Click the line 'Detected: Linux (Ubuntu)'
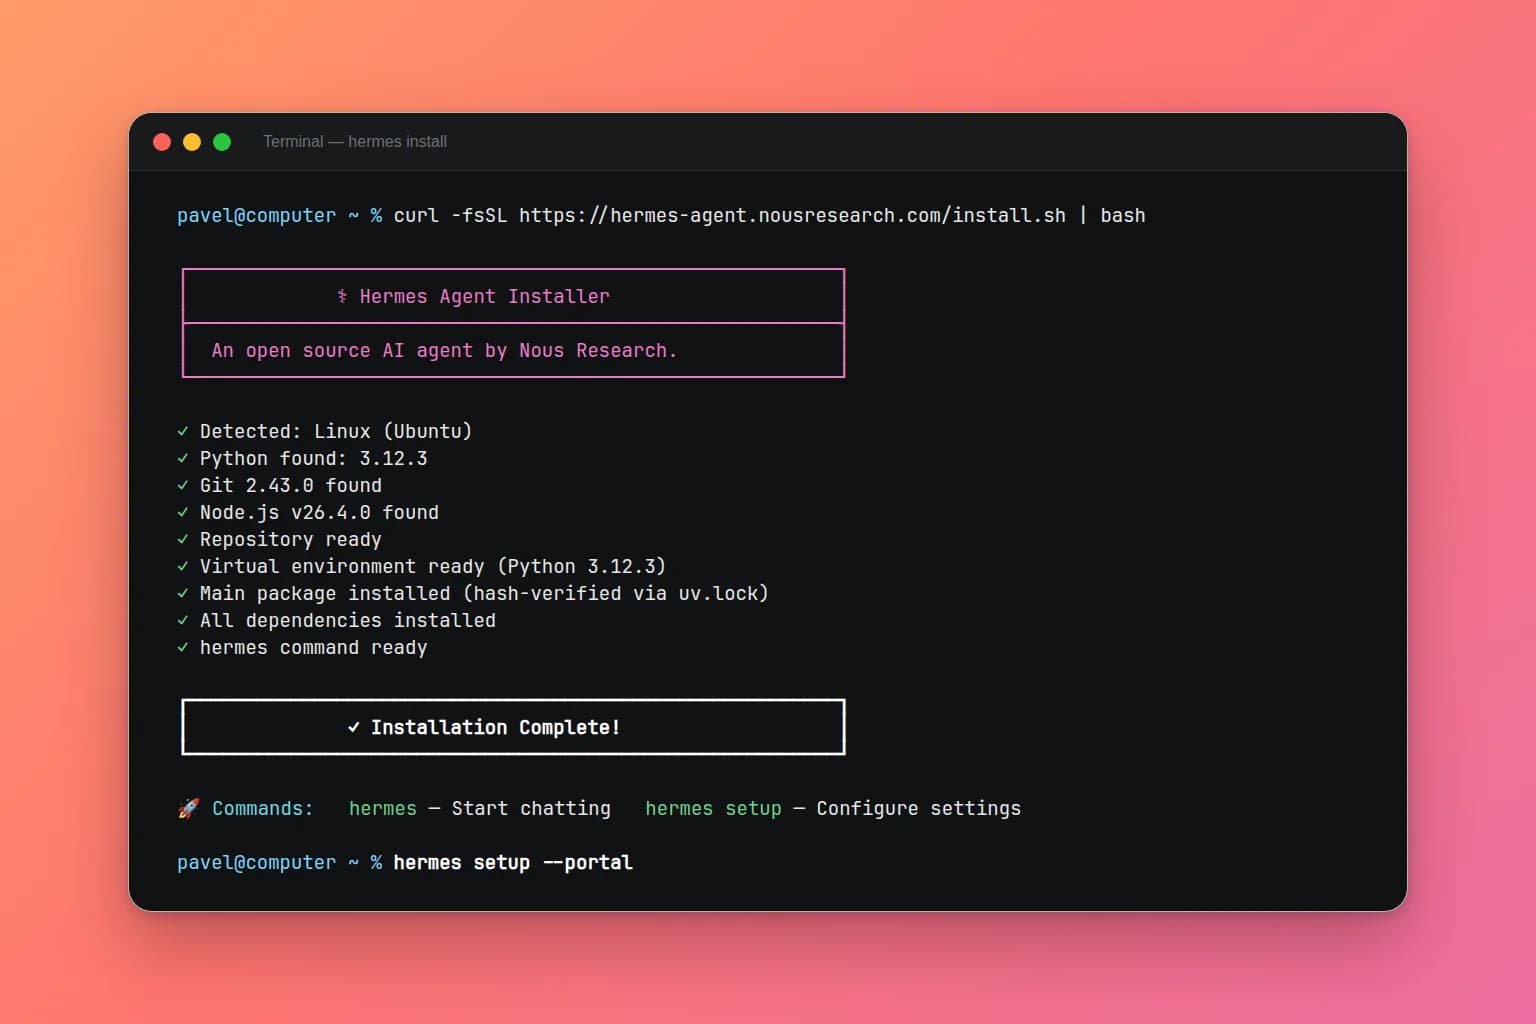The image size is (1536, 1024). (x=336, y=432)
